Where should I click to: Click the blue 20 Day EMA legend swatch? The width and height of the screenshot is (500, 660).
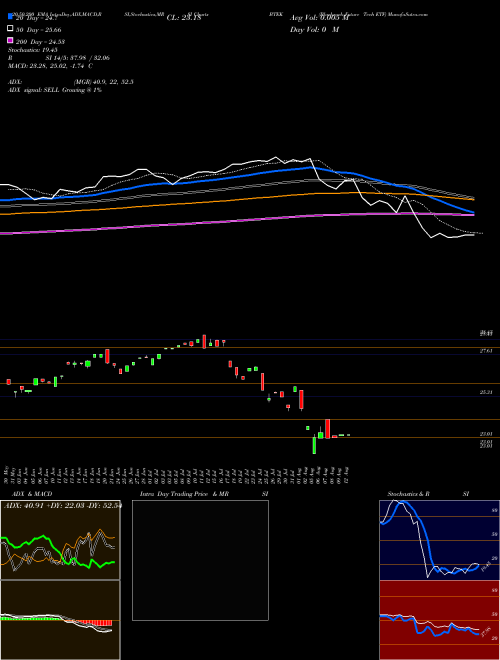(x=10, y=17)
